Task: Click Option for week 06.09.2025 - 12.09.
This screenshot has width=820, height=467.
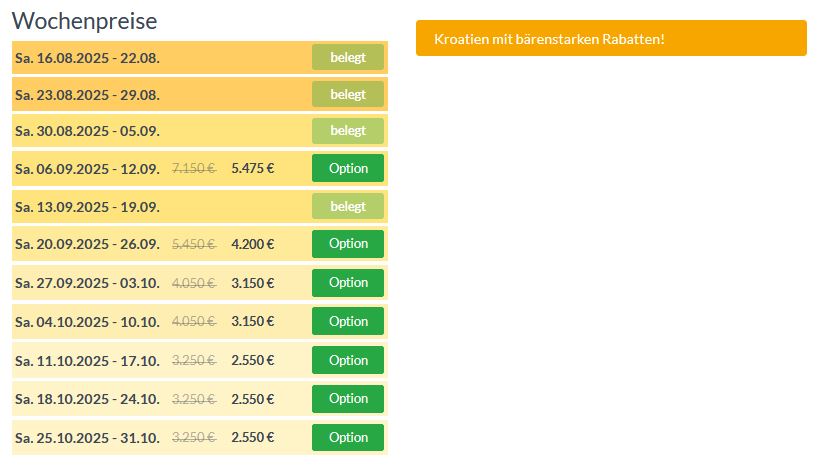Action: (x=348, y=168)
